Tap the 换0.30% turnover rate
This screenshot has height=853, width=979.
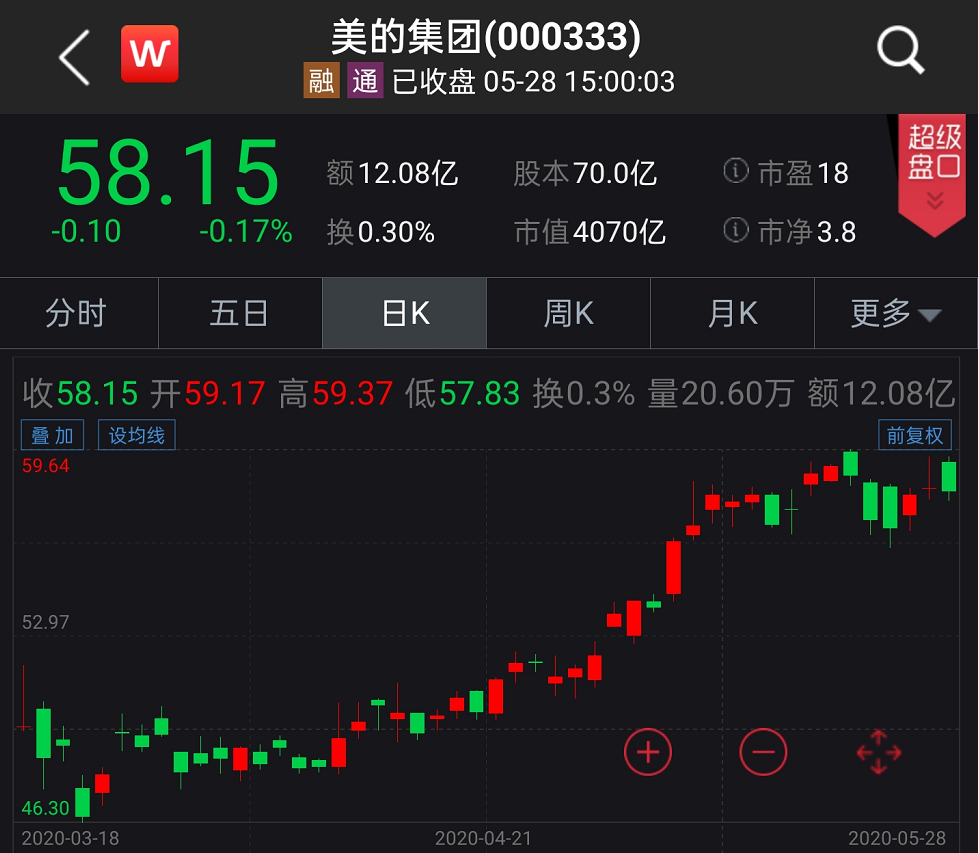pyautogui.click(x=381, y=232)
